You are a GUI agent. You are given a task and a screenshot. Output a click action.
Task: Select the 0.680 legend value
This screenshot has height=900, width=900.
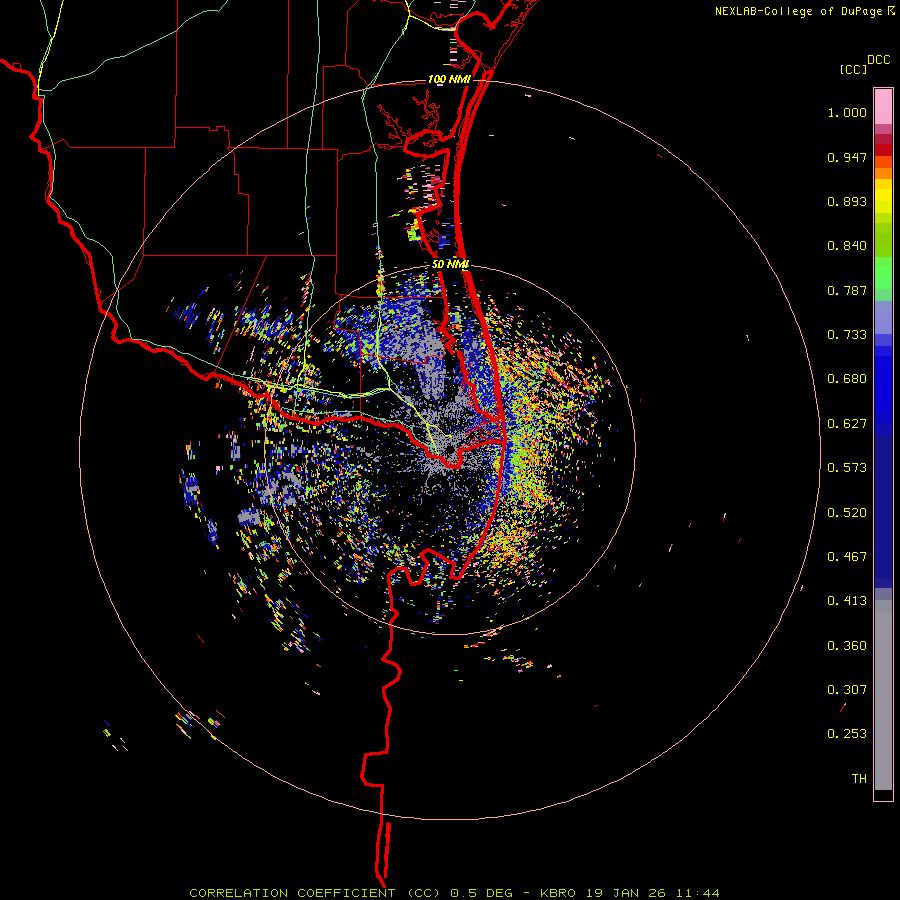click(x=847, y=379)
